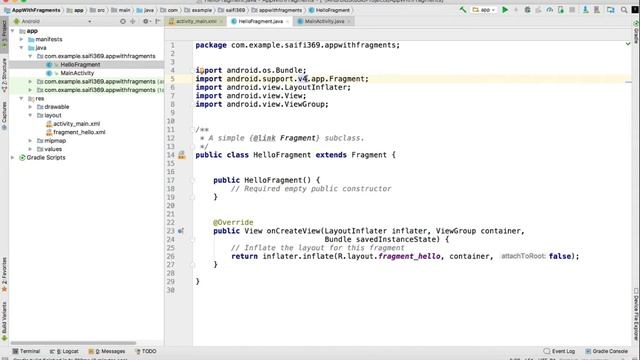Collapse the first com.example.saifi369.appwithfragments package
Viewport: 640px width, 360px height.
point(30,56)
